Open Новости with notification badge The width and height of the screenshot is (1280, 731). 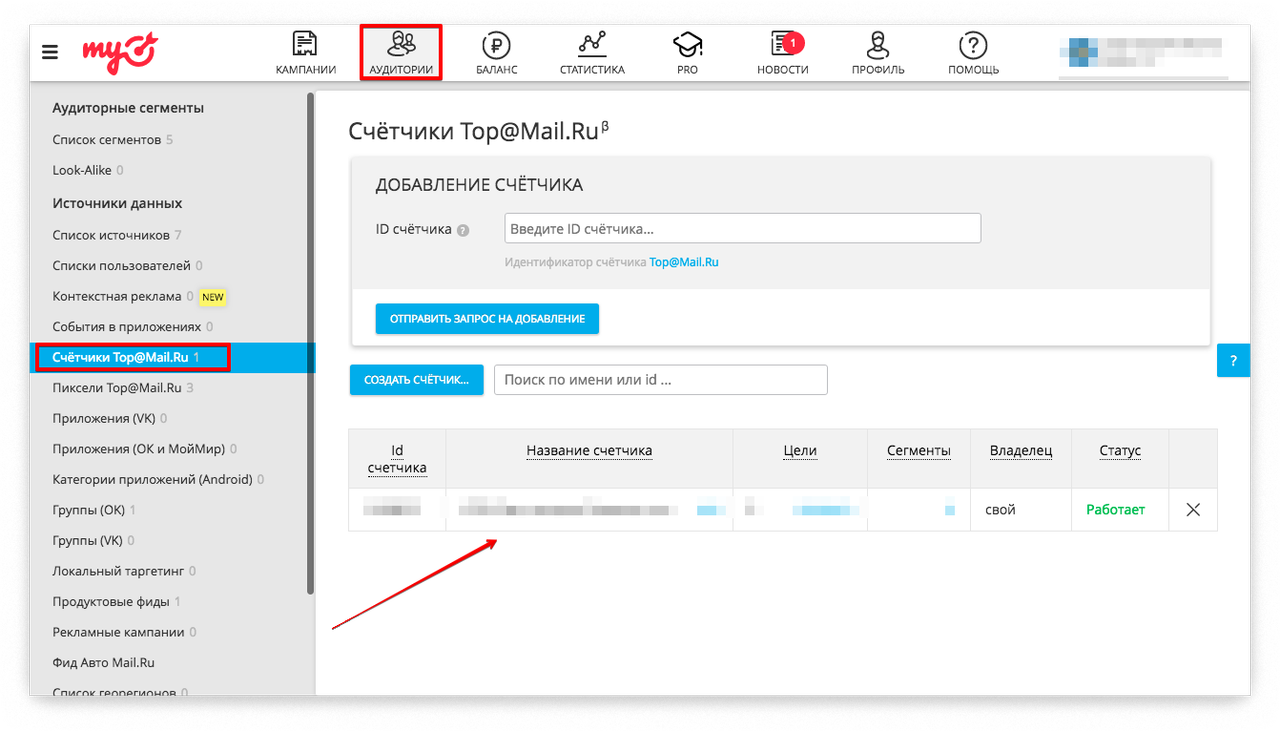[x=783, y=53]
